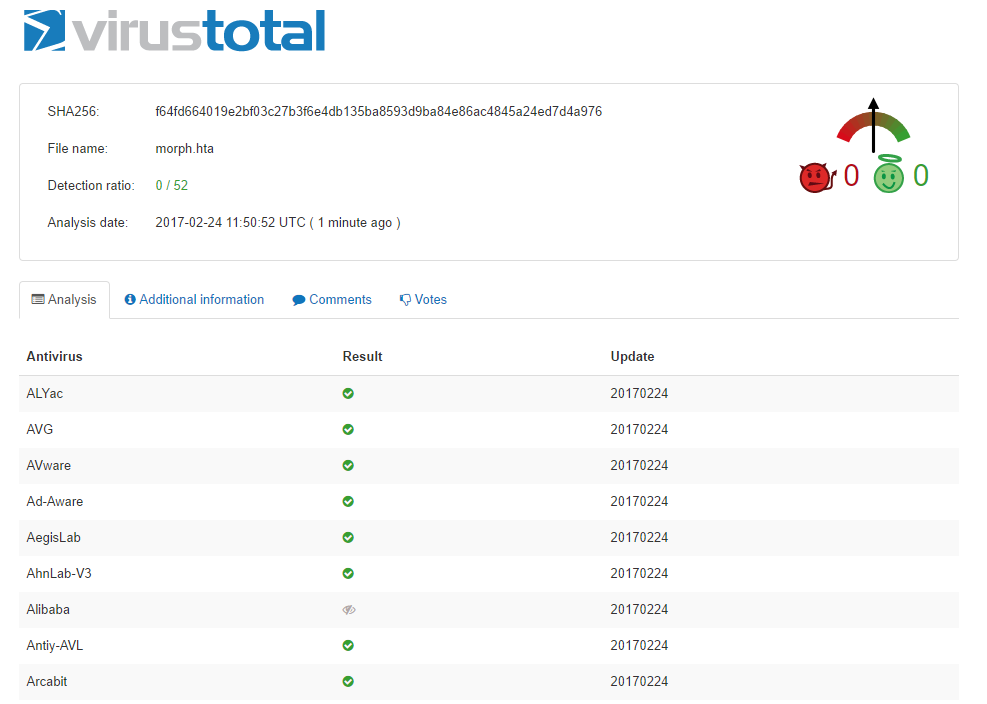Click the VirusTotal logo

click(174, 30)
